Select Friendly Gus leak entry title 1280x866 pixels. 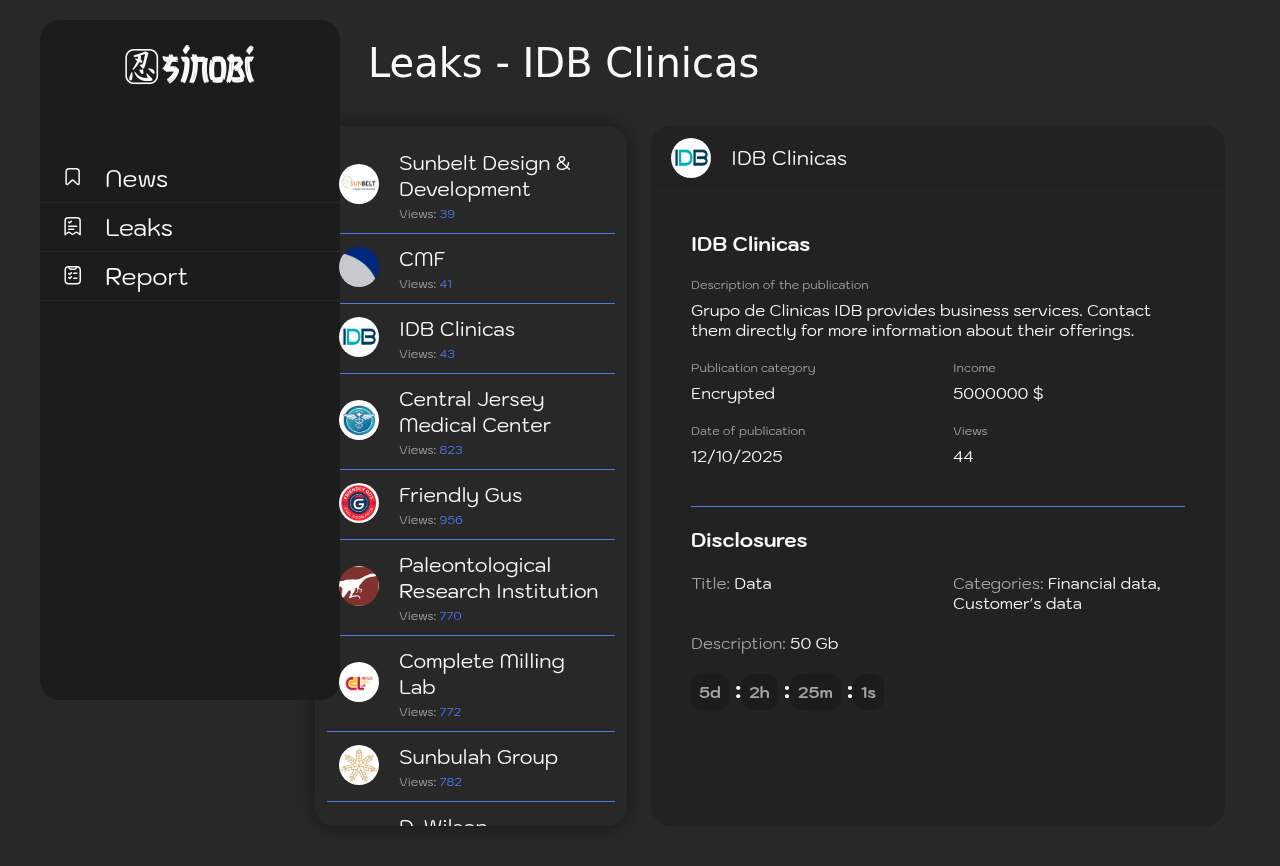(x=460, y=495)
